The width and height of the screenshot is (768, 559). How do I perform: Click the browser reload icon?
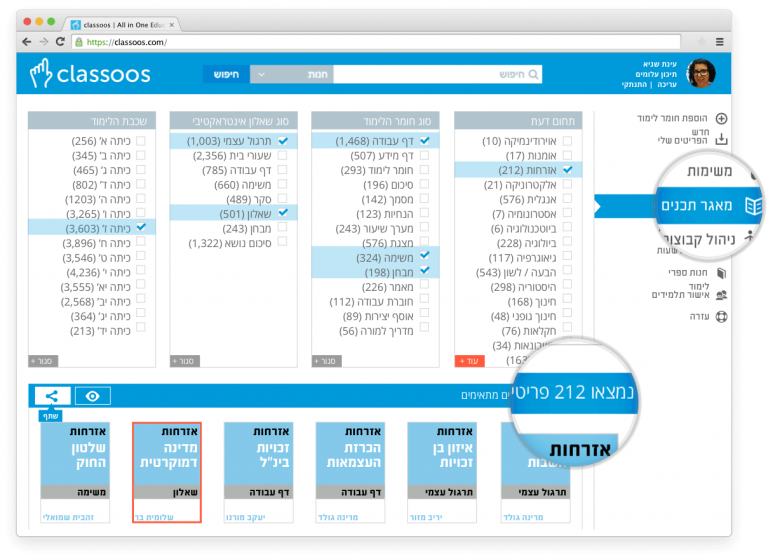[61, 42]
